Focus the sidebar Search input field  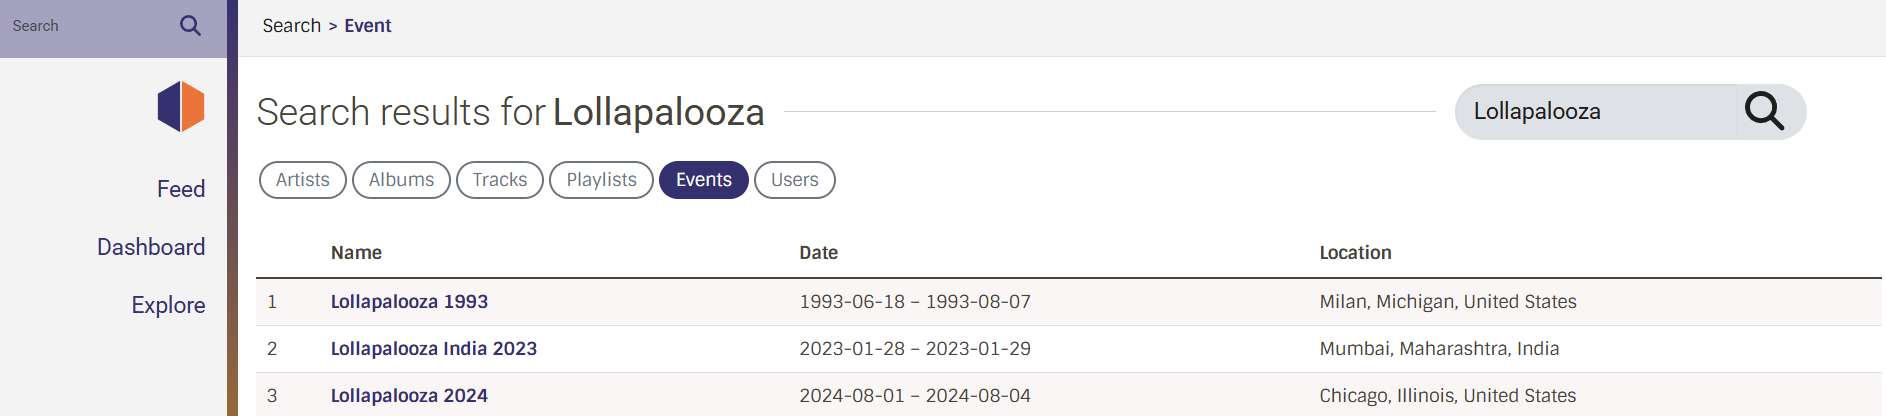(x=85, y=26)
